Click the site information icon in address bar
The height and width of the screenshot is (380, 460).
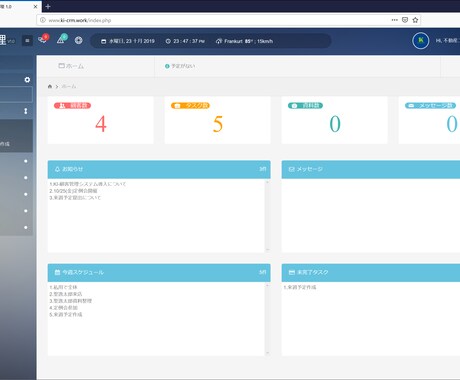pos(43,20)
